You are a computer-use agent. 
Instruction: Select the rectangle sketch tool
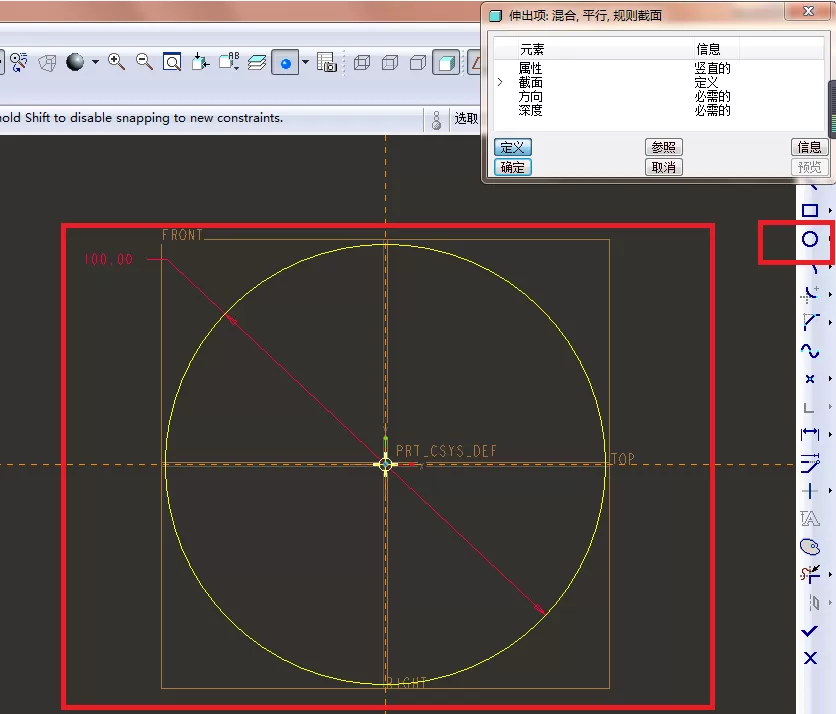point(810,211)
